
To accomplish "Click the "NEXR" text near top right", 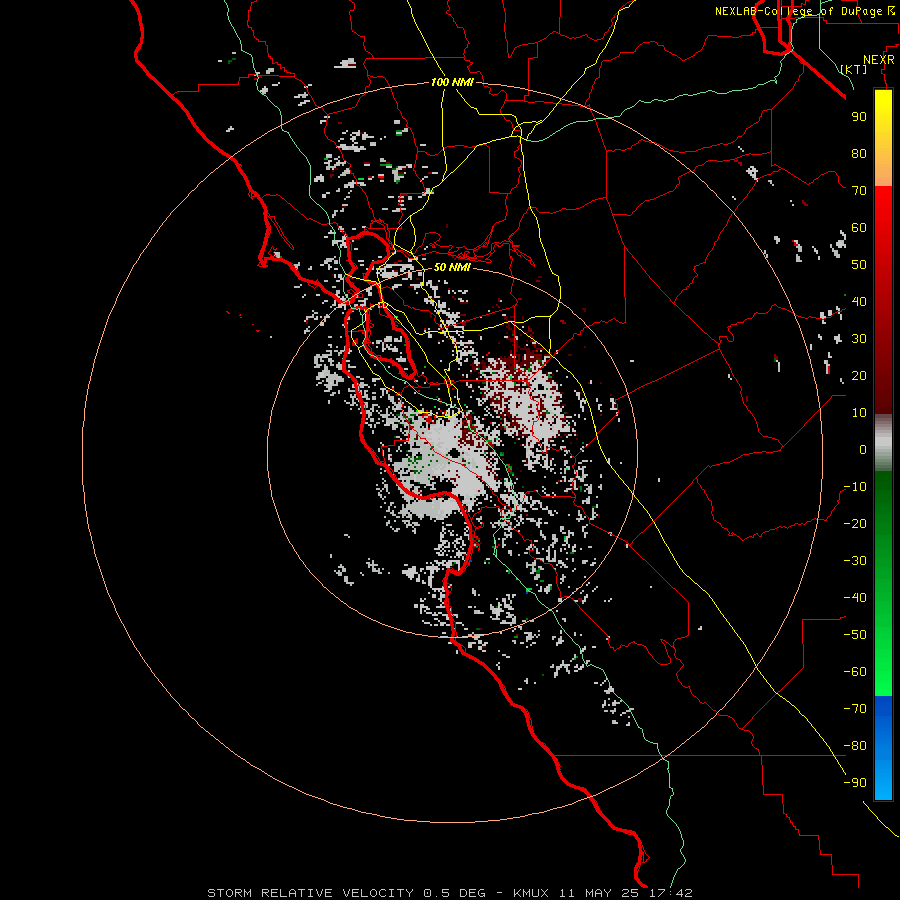I will click(x=879, y=59).
